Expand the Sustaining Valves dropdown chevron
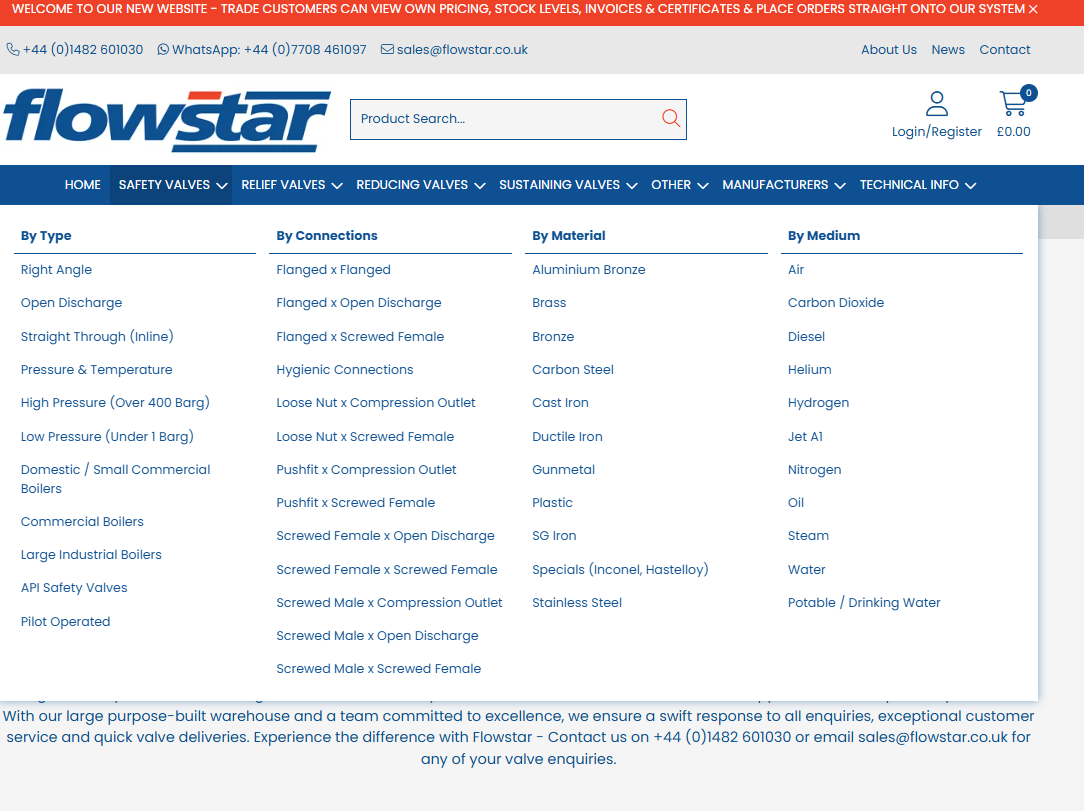 (x=631, y=185)
